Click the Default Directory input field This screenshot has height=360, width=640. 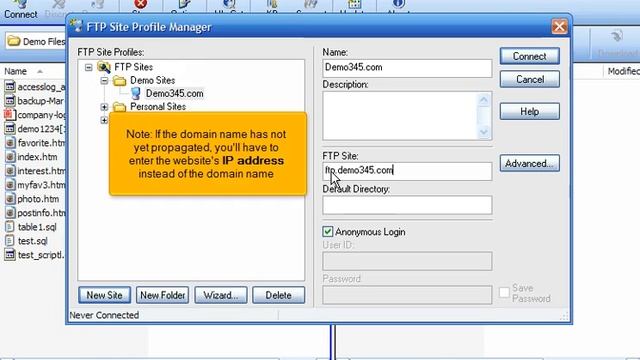pyautogui.click(x=407, y=205)
